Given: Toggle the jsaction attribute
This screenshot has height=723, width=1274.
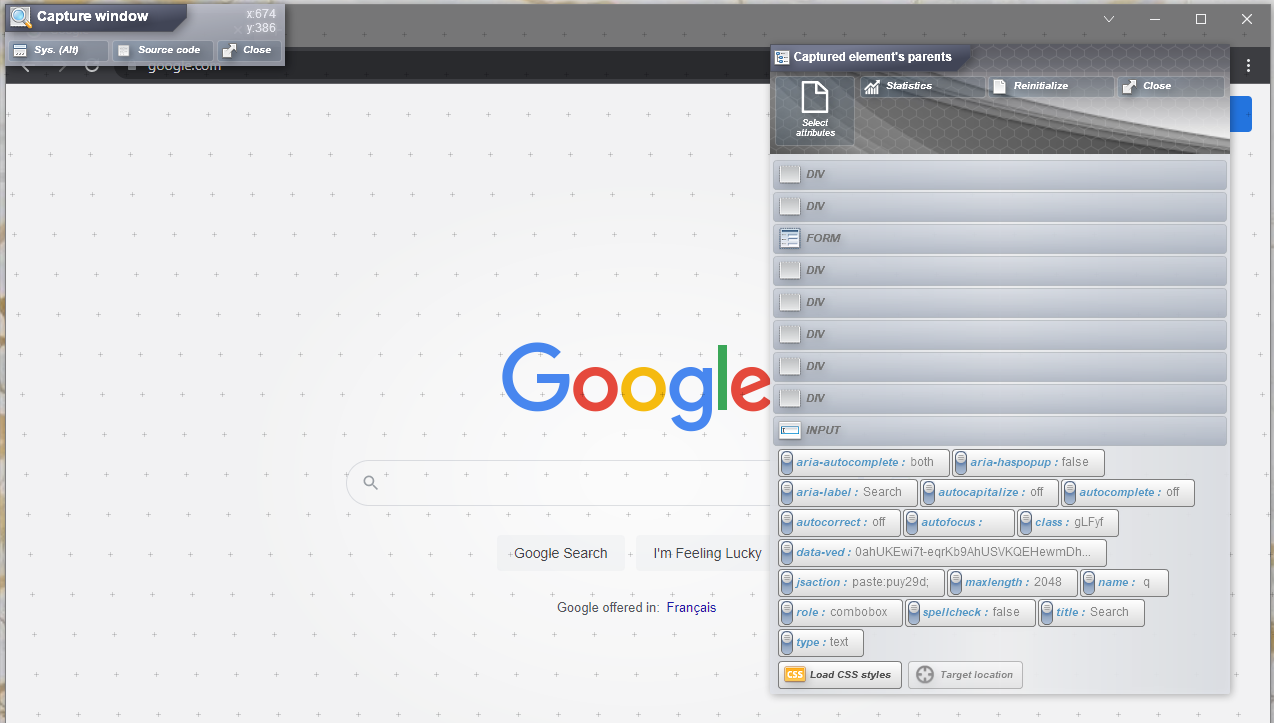Looking at the screenshot, I should pos(861,583).
